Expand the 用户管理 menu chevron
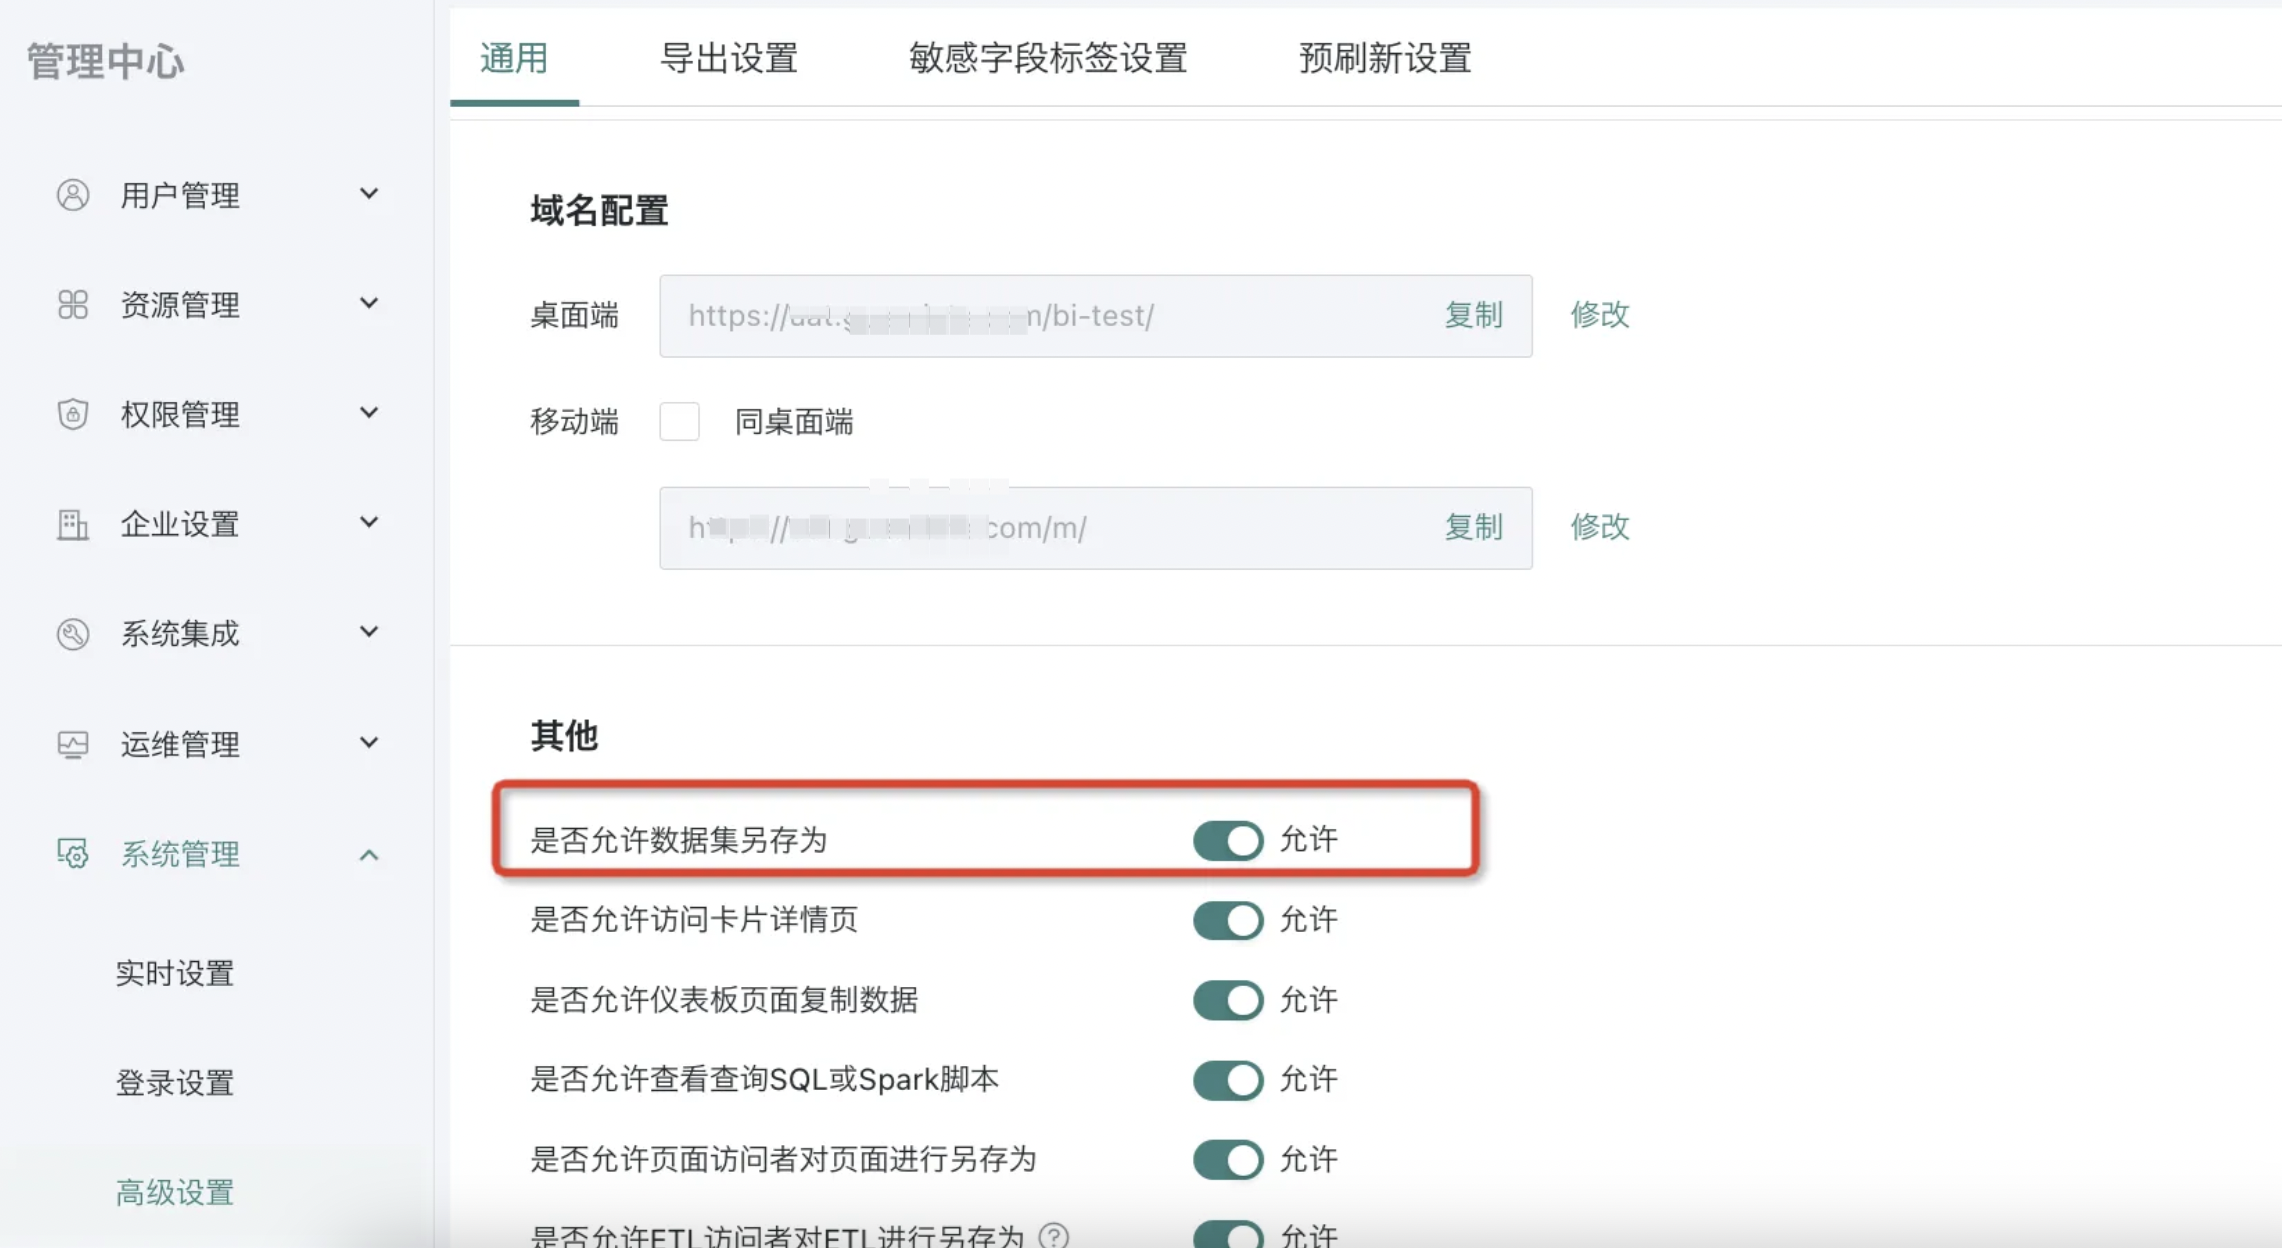 click(x=369, y=194)
